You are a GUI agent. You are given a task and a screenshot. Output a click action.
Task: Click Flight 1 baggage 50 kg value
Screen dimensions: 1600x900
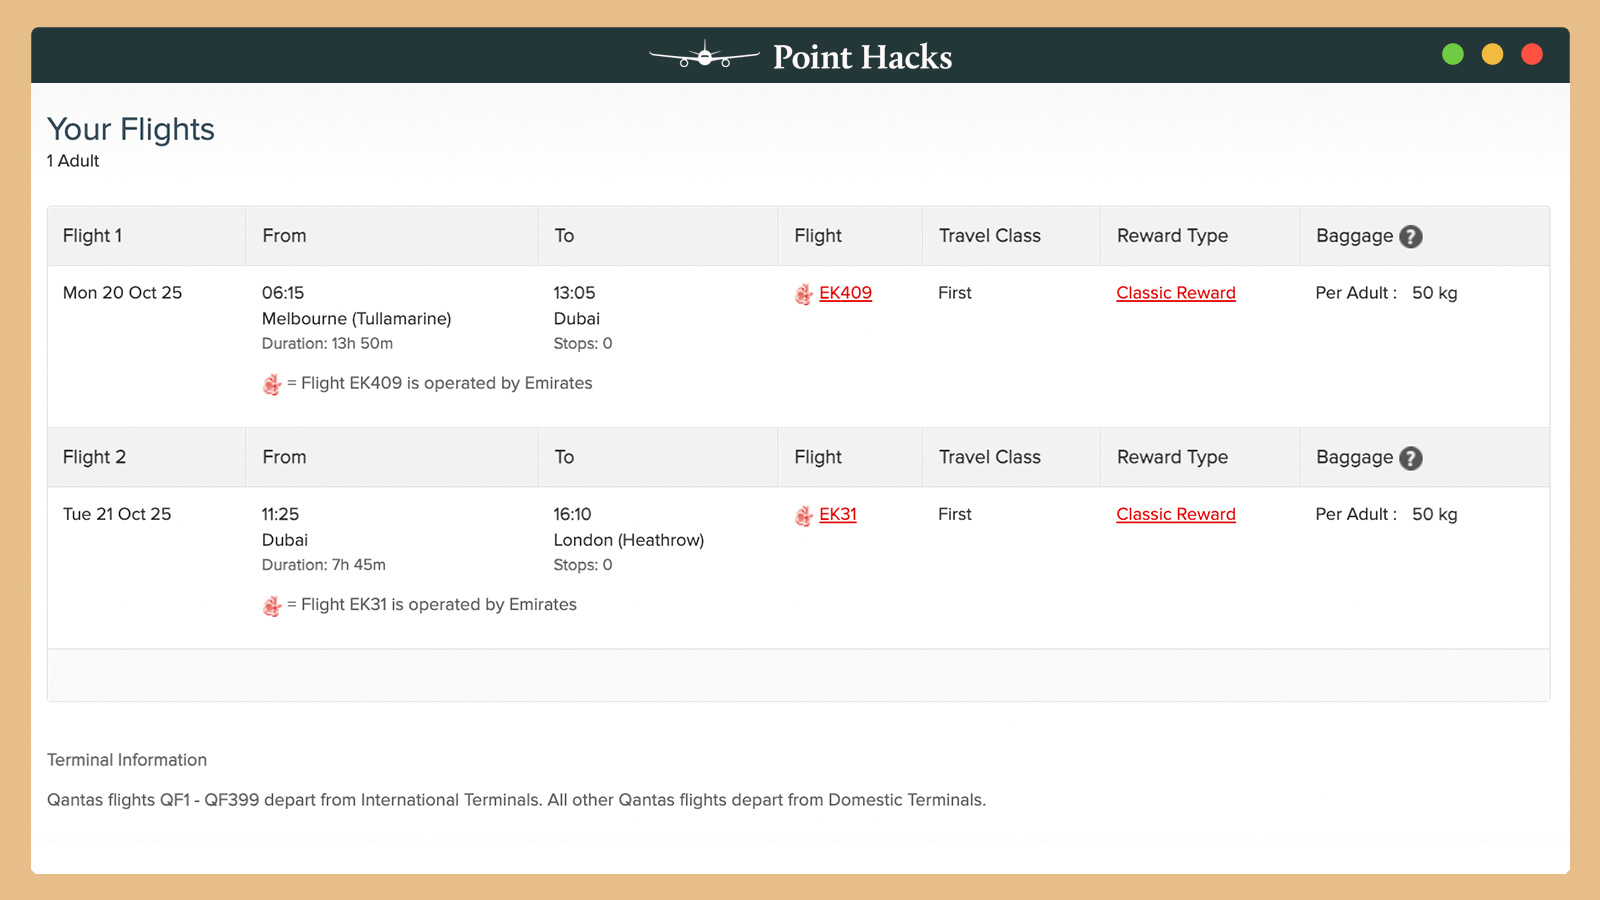1434,293
